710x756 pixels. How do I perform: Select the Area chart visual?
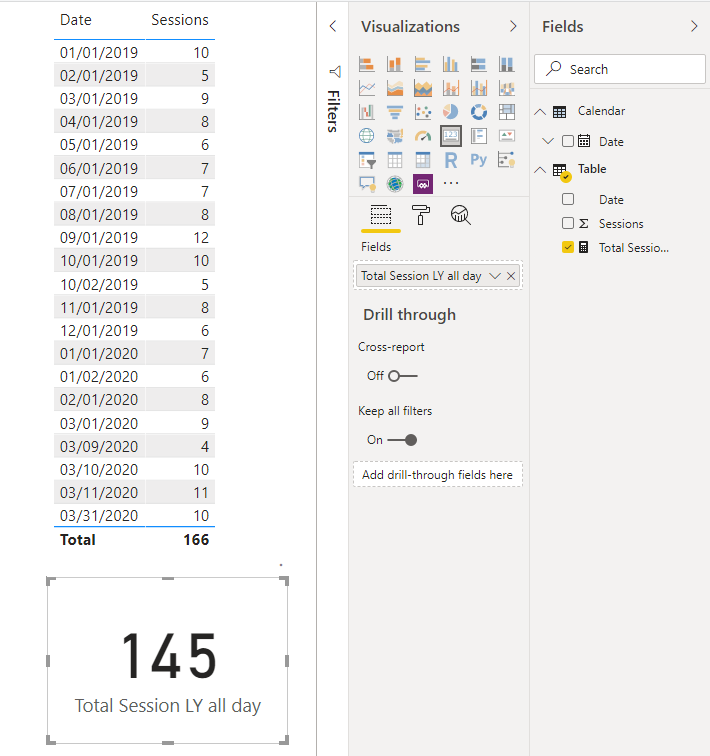395,88
